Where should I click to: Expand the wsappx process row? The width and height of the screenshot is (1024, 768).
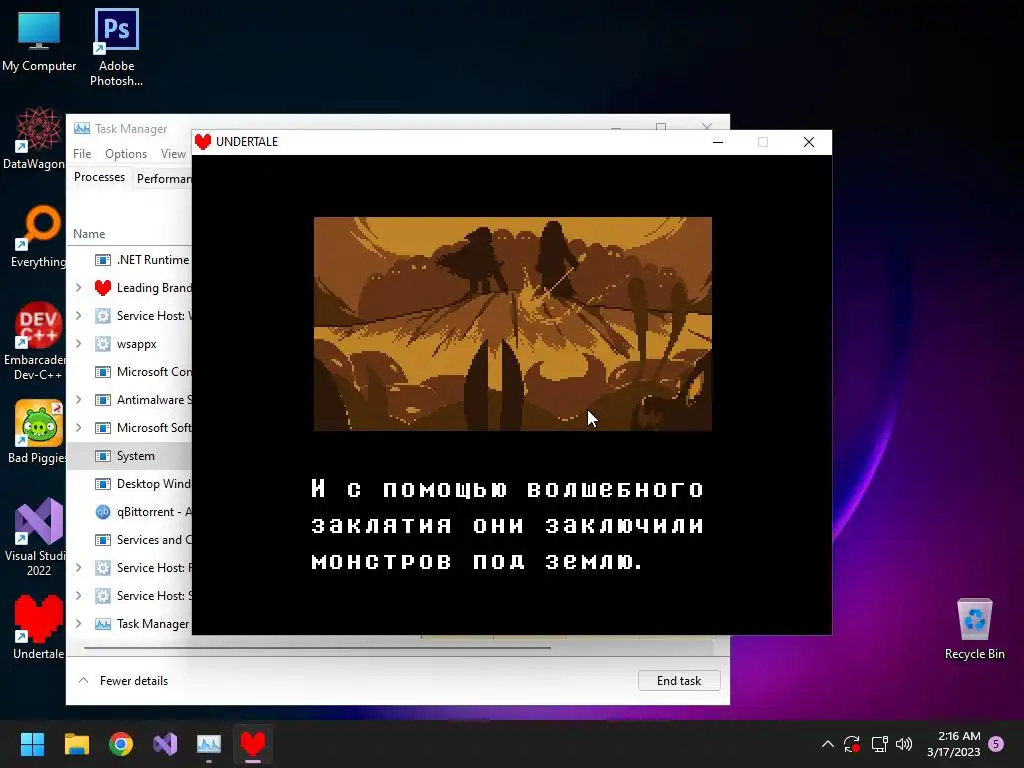[78, 344]
